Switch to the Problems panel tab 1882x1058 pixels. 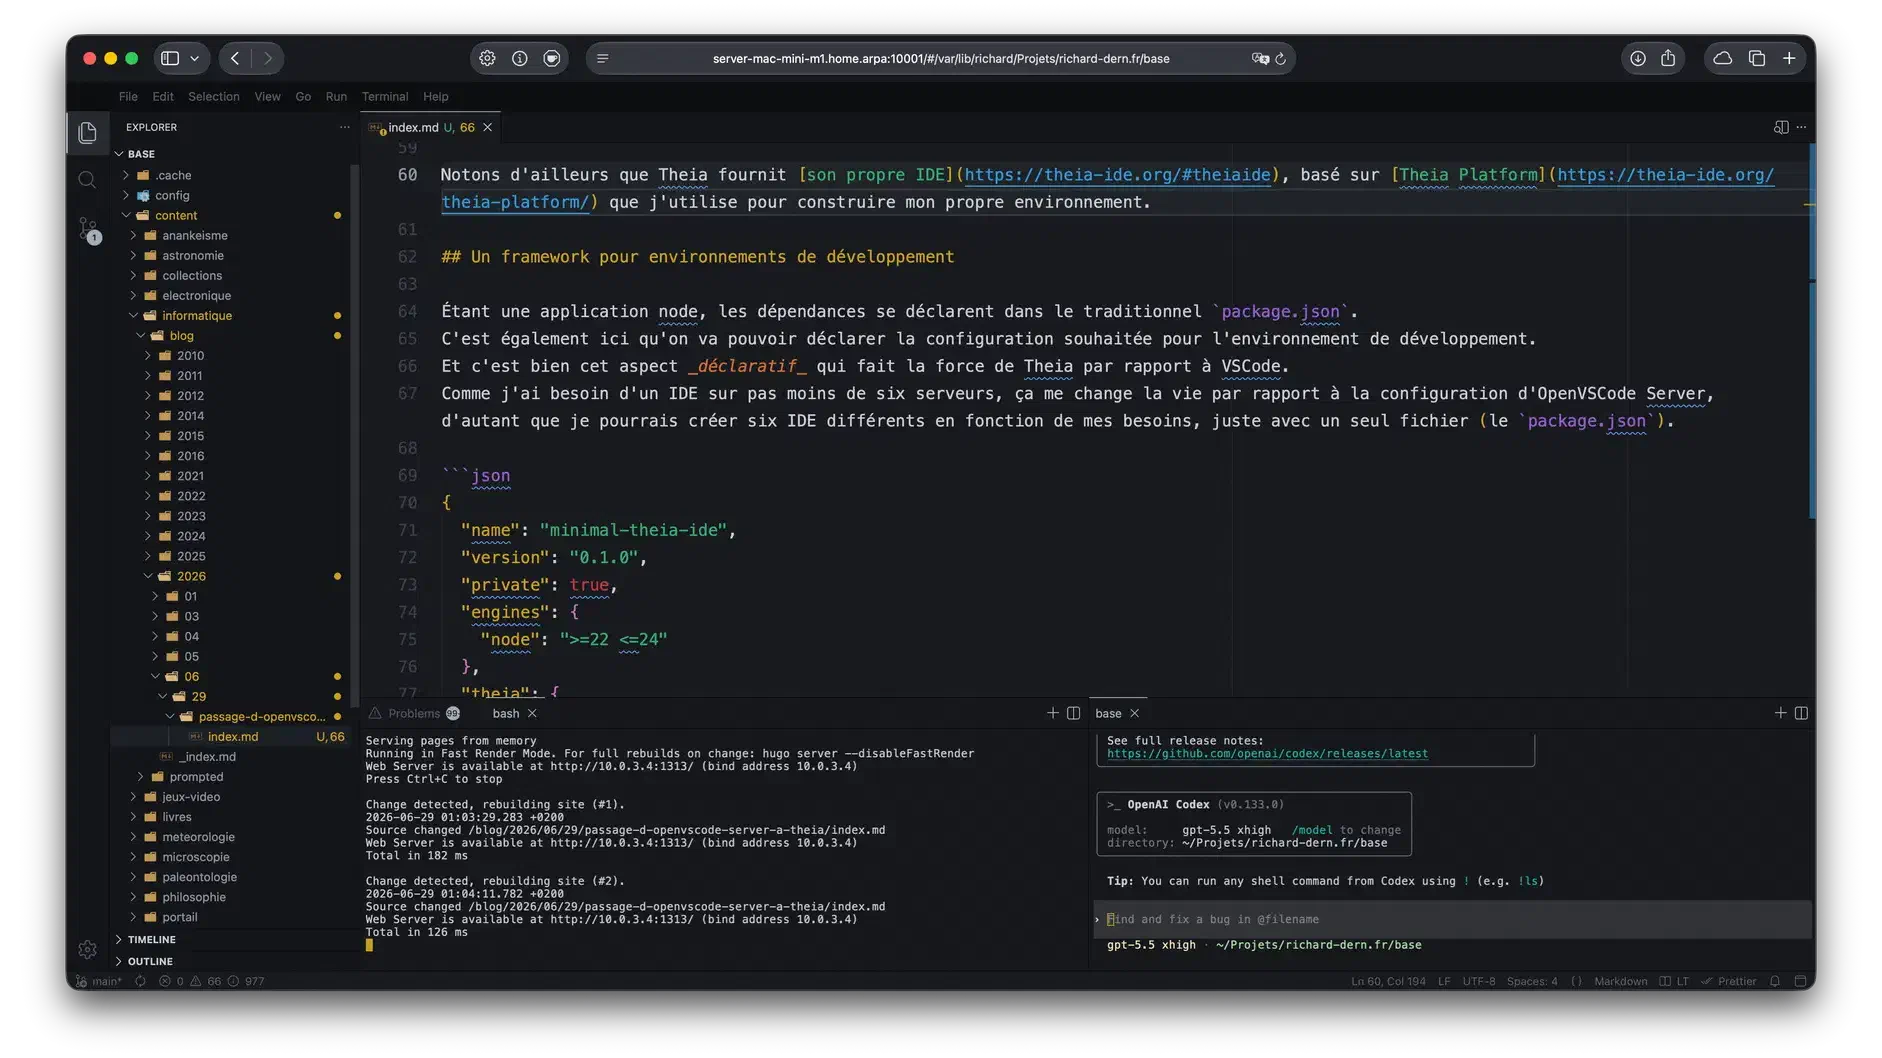[414, 713]
